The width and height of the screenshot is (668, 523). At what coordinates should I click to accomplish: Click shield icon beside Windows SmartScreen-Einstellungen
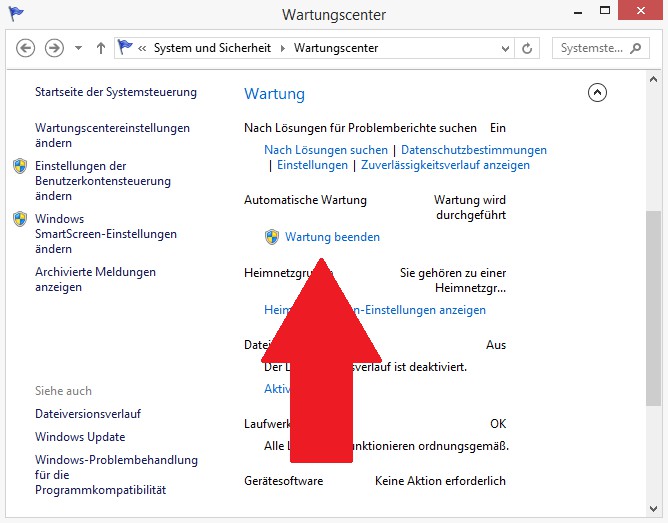click(x=20, y=219)
